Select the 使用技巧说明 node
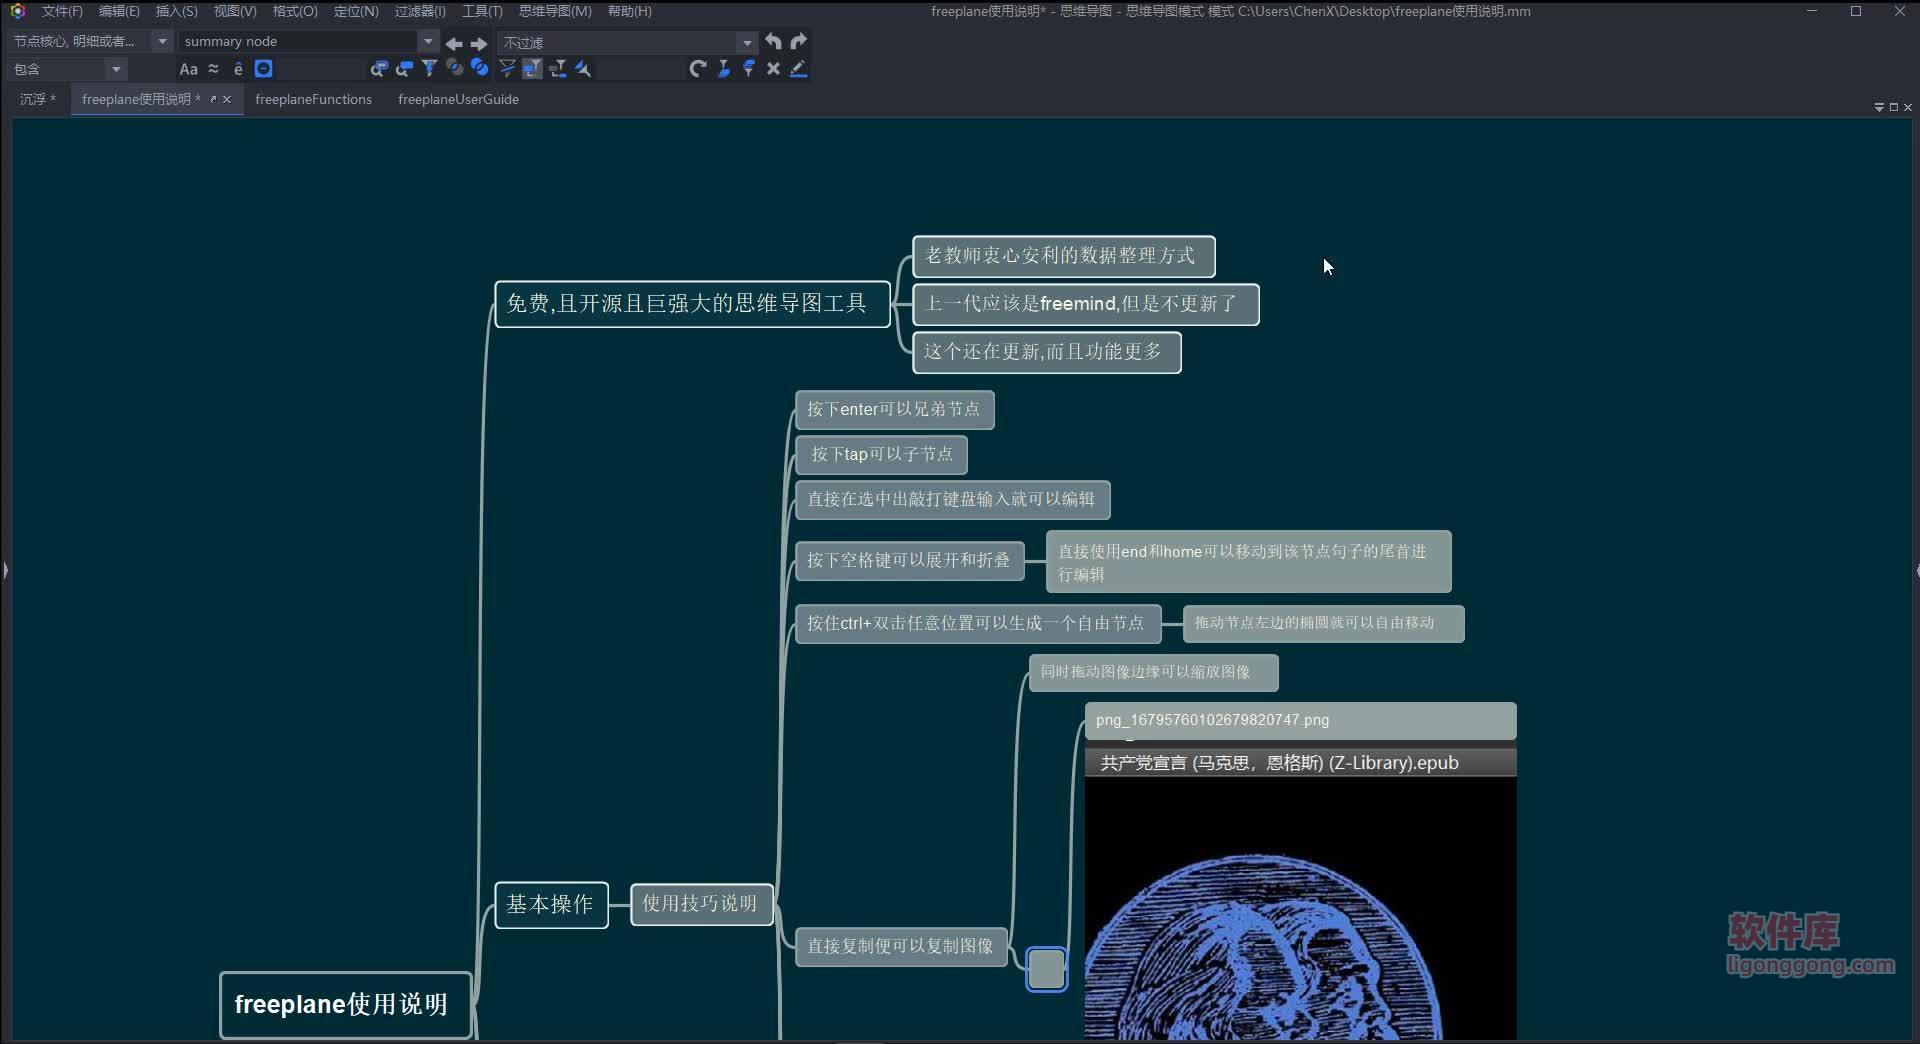 [701, 904]
